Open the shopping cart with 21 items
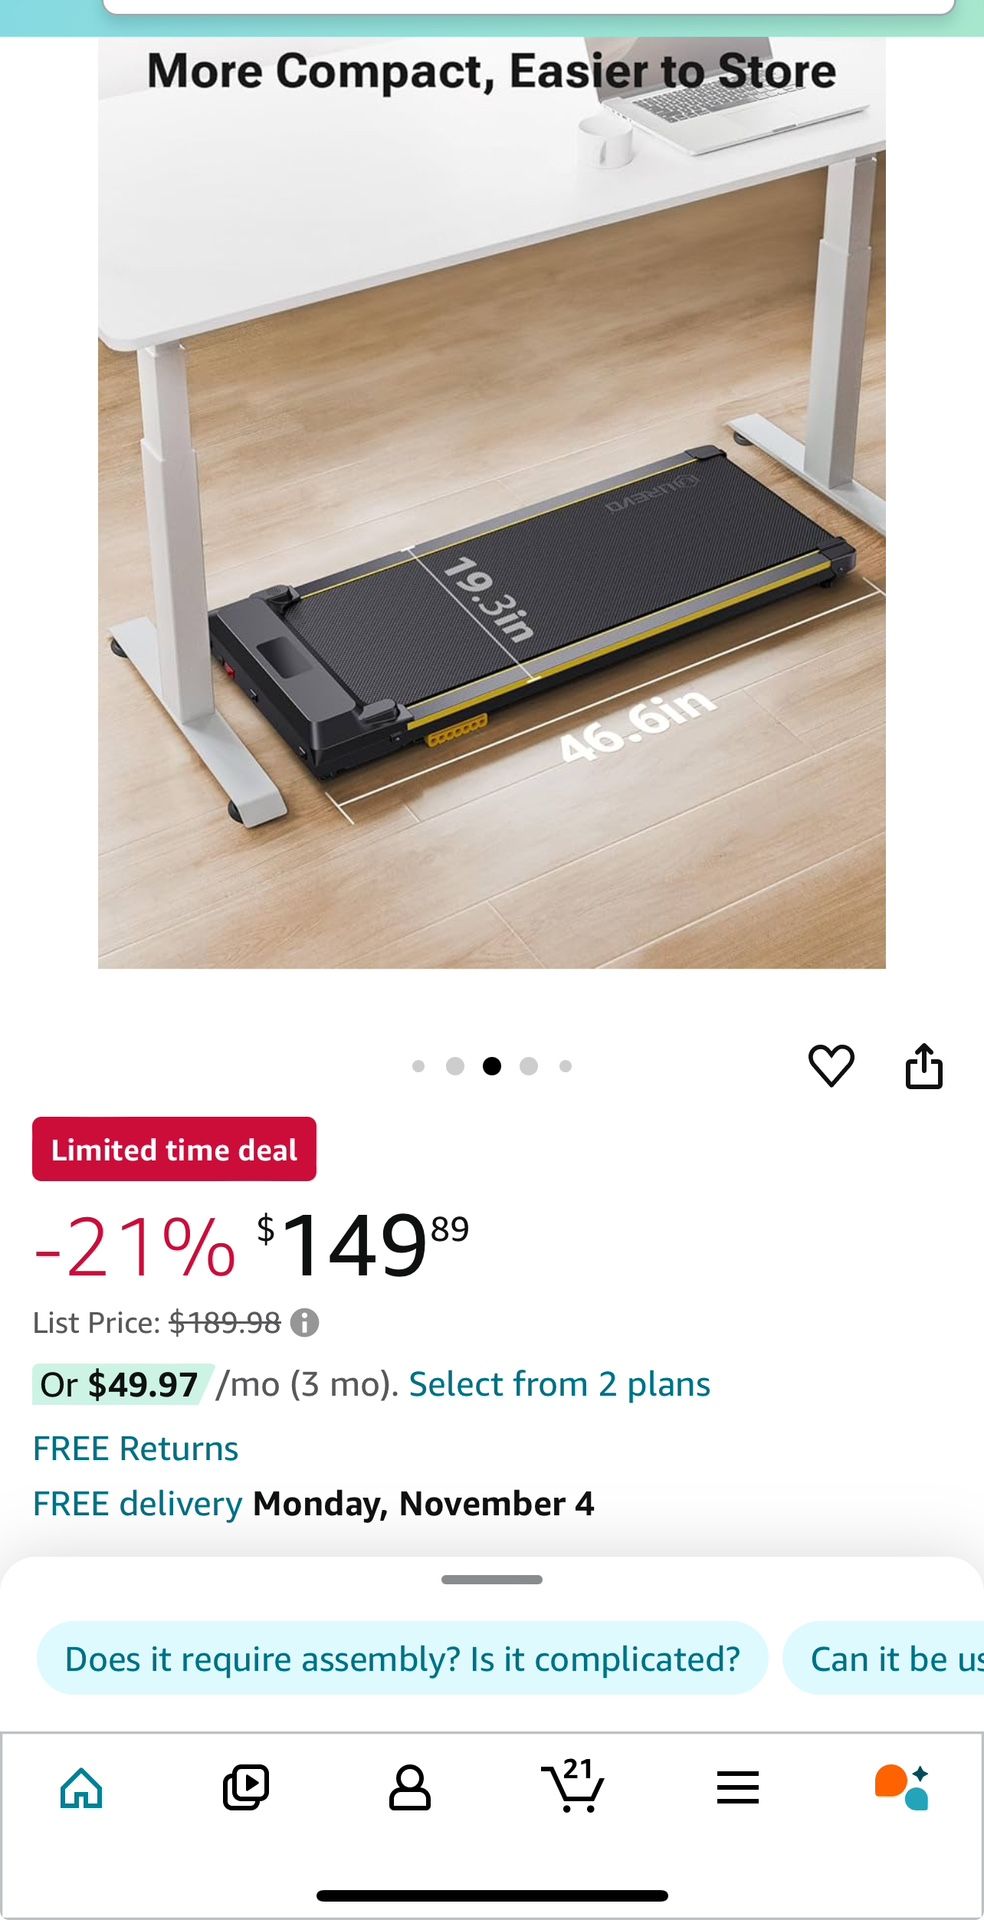984x1920 pixels. 573,1785
